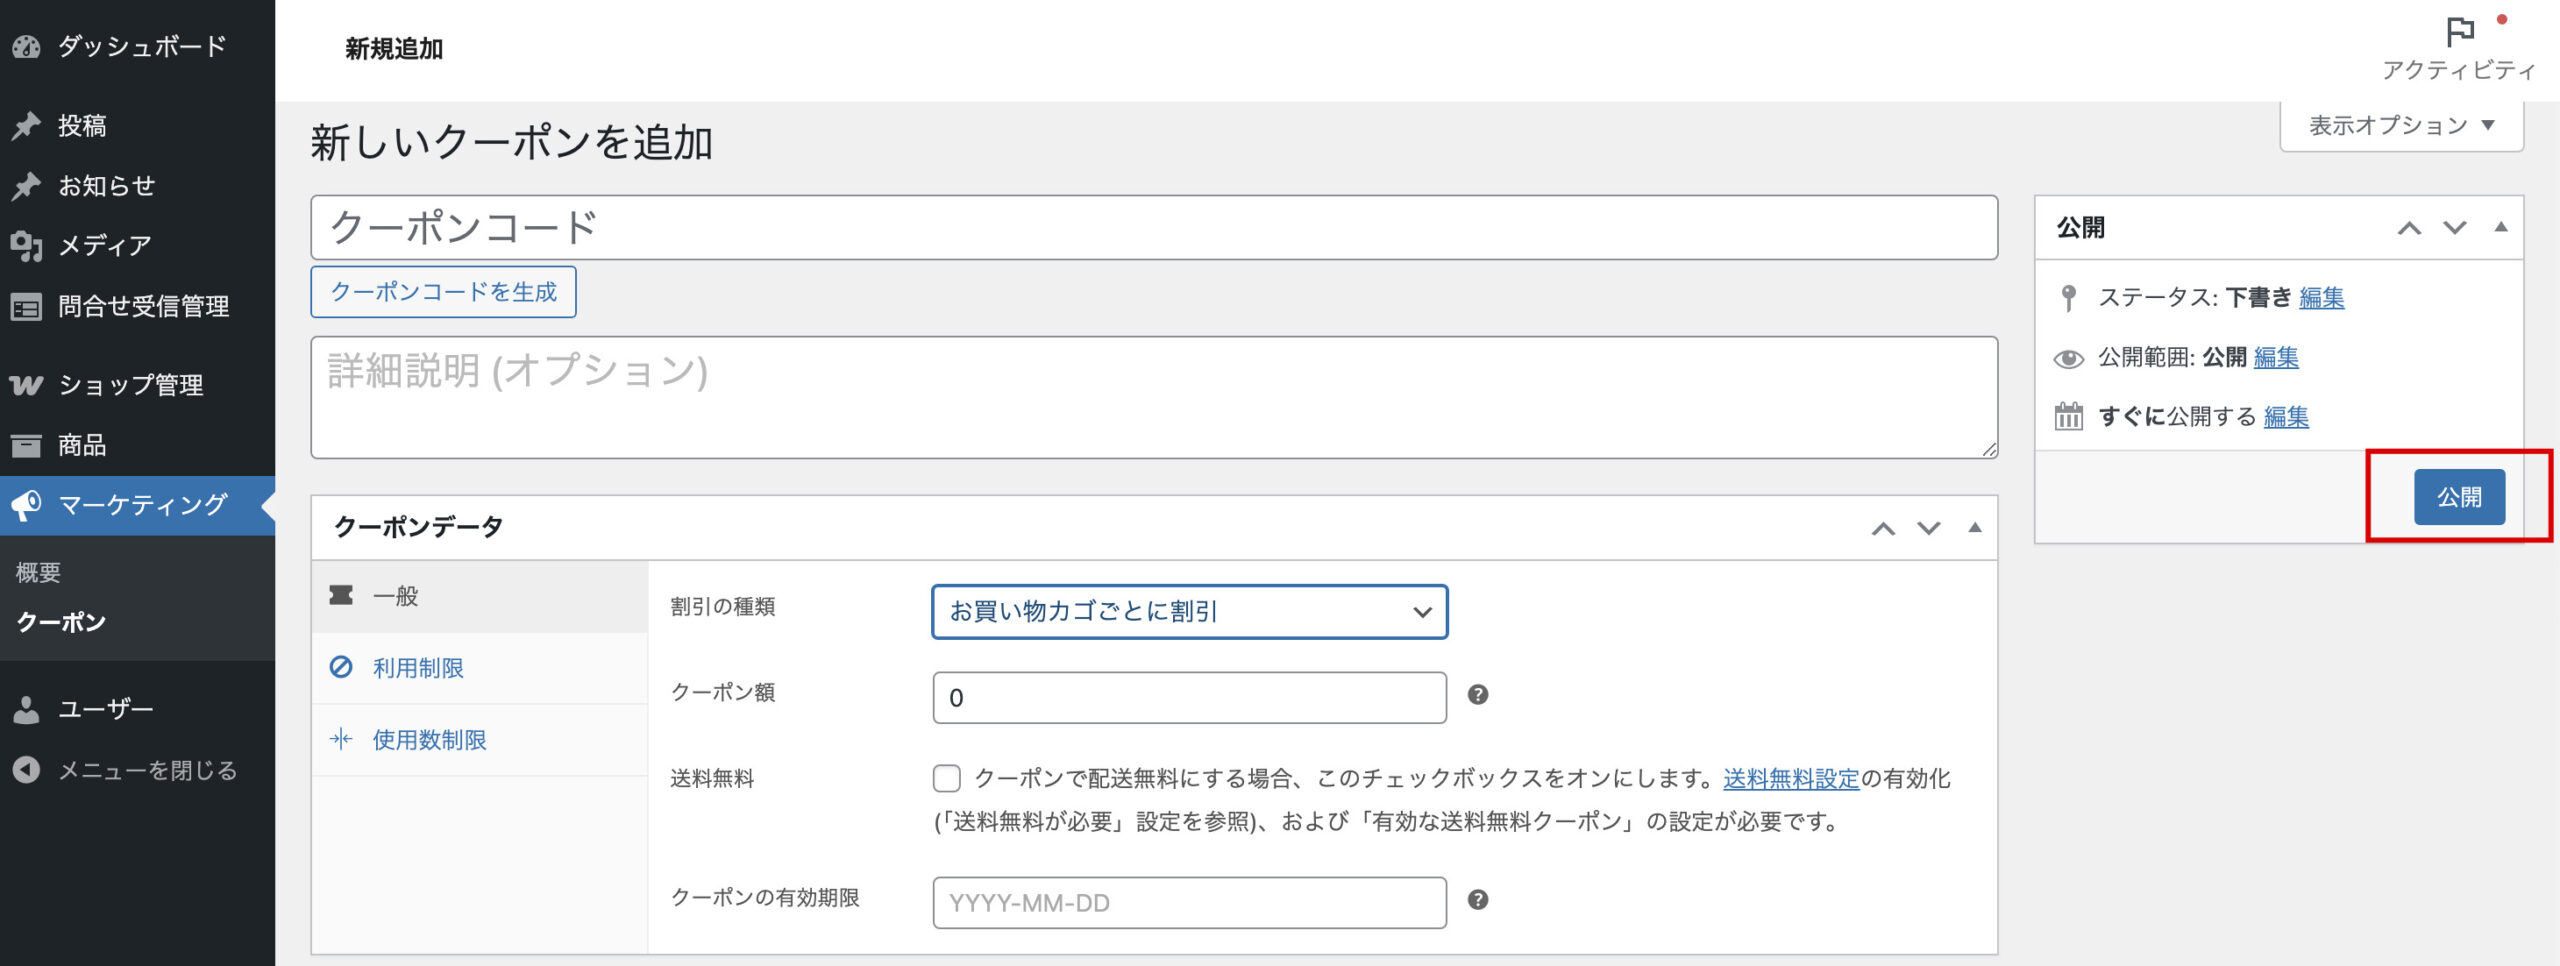Click the 送料無料設定 link
The width and height of the screenshot is (2560, 966).
point(1790,778)
